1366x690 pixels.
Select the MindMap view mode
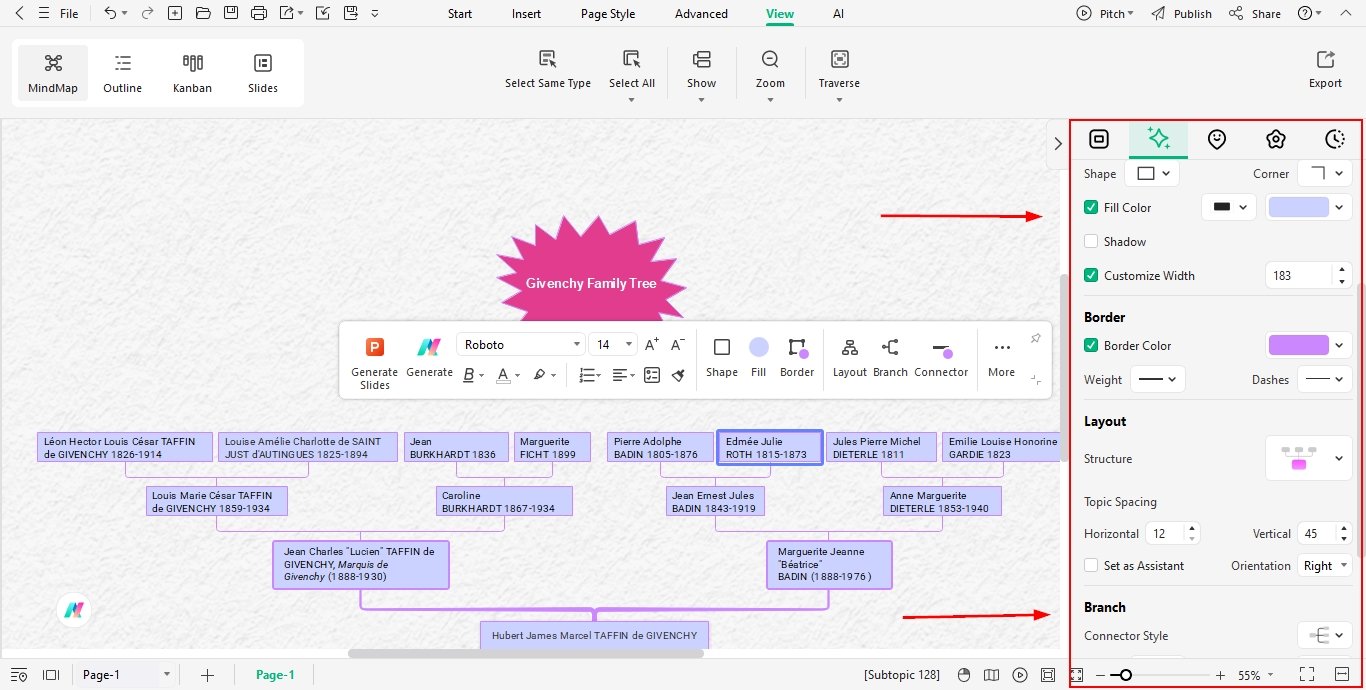click(52, 70)
